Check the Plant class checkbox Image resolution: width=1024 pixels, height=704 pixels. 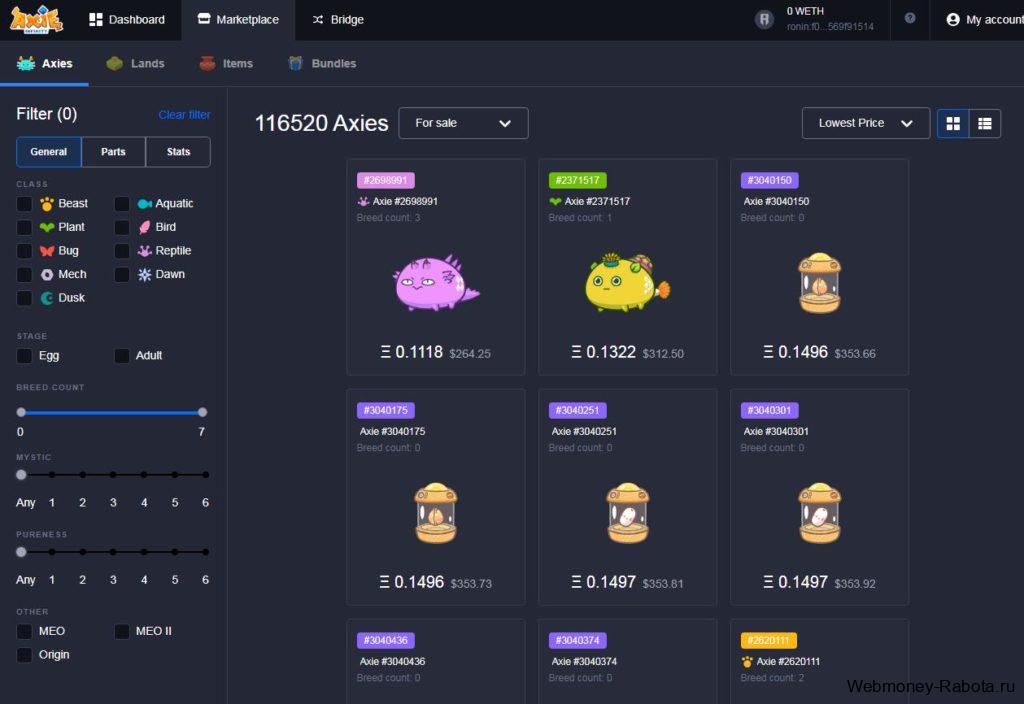point(24,227)
